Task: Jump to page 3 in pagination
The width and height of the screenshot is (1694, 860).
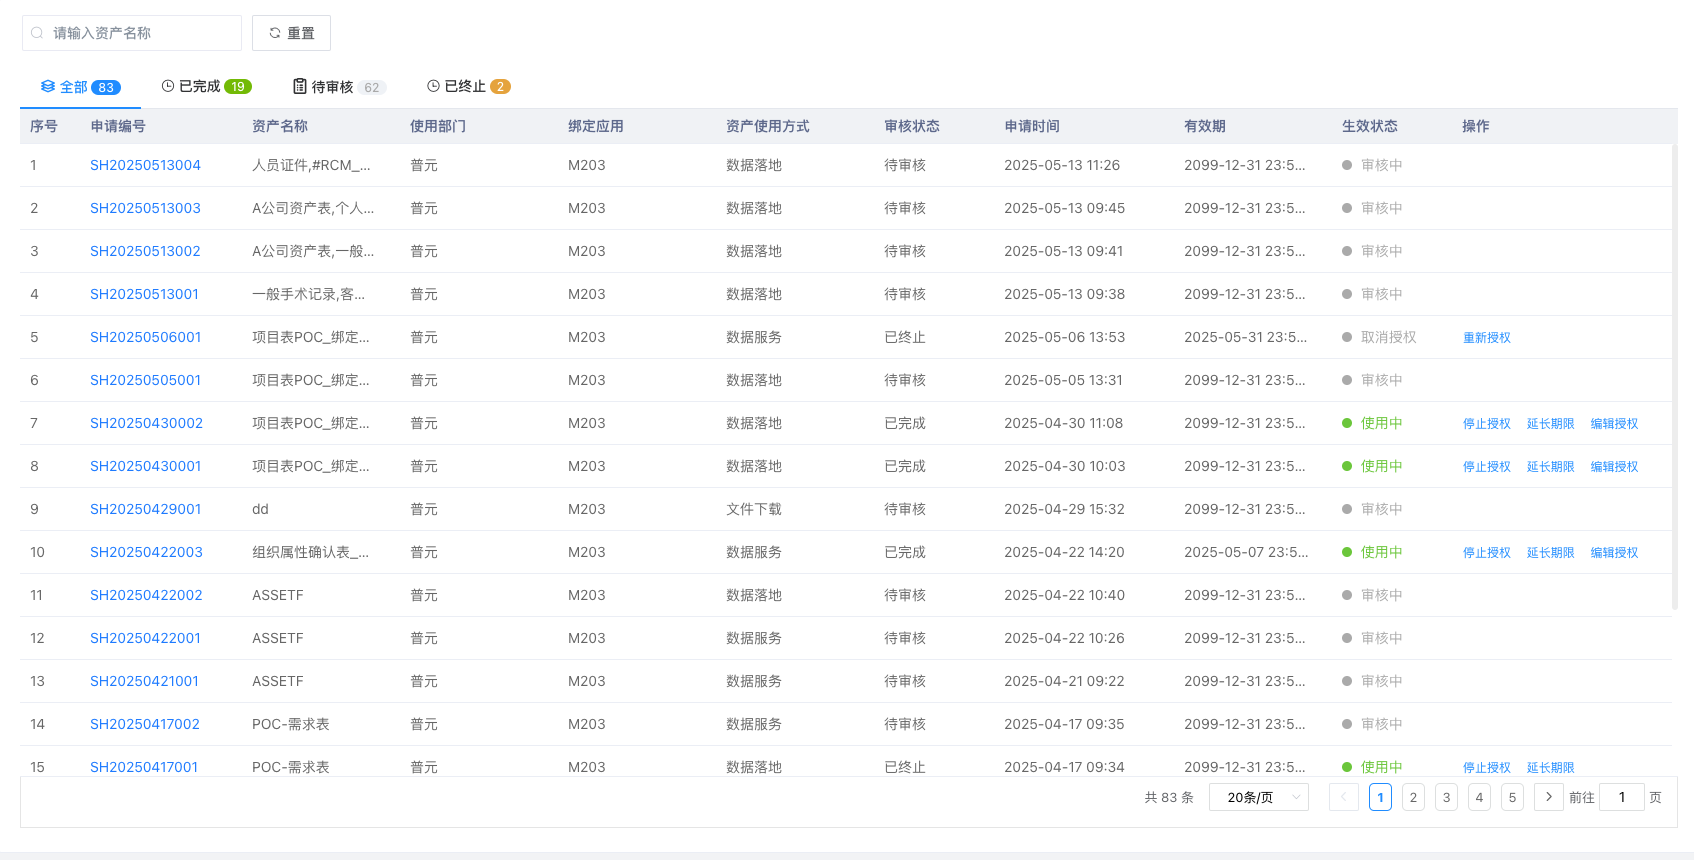Action: [x=1446, y=797]
